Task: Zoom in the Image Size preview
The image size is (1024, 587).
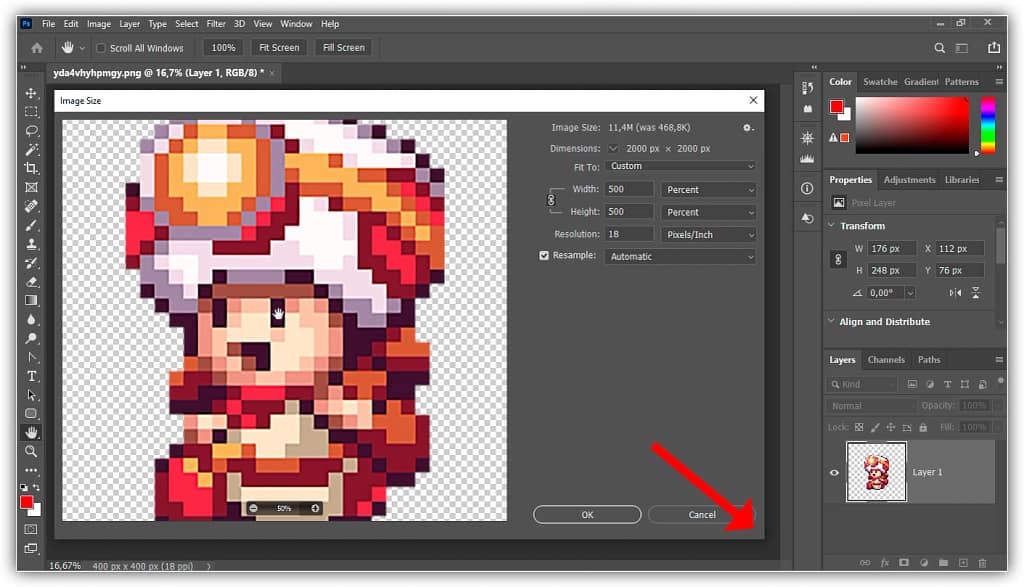Action: (315, 508)
